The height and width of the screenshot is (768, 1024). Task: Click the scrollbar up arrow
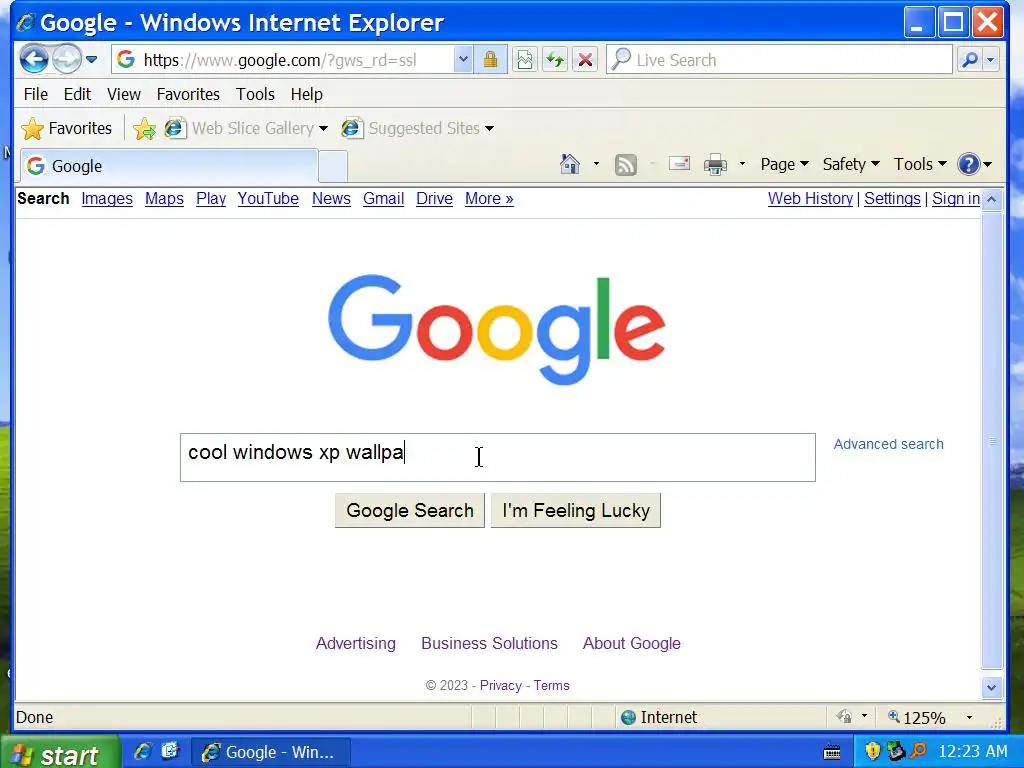tap(991, 199)
